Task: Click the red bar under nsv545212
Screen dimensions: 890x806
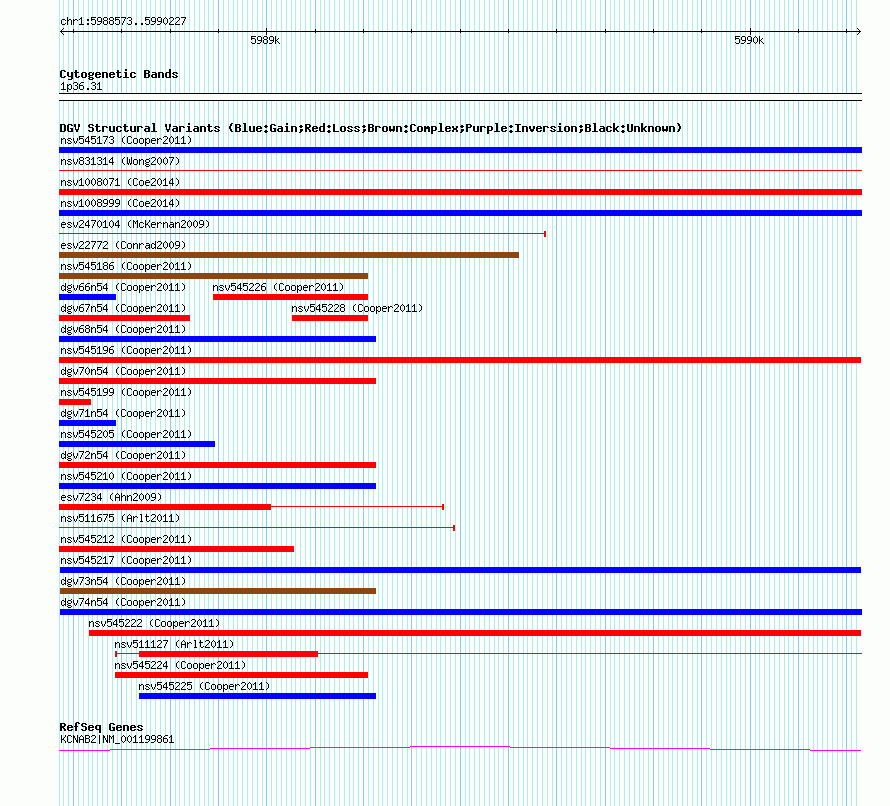Action: coord(177,549)
